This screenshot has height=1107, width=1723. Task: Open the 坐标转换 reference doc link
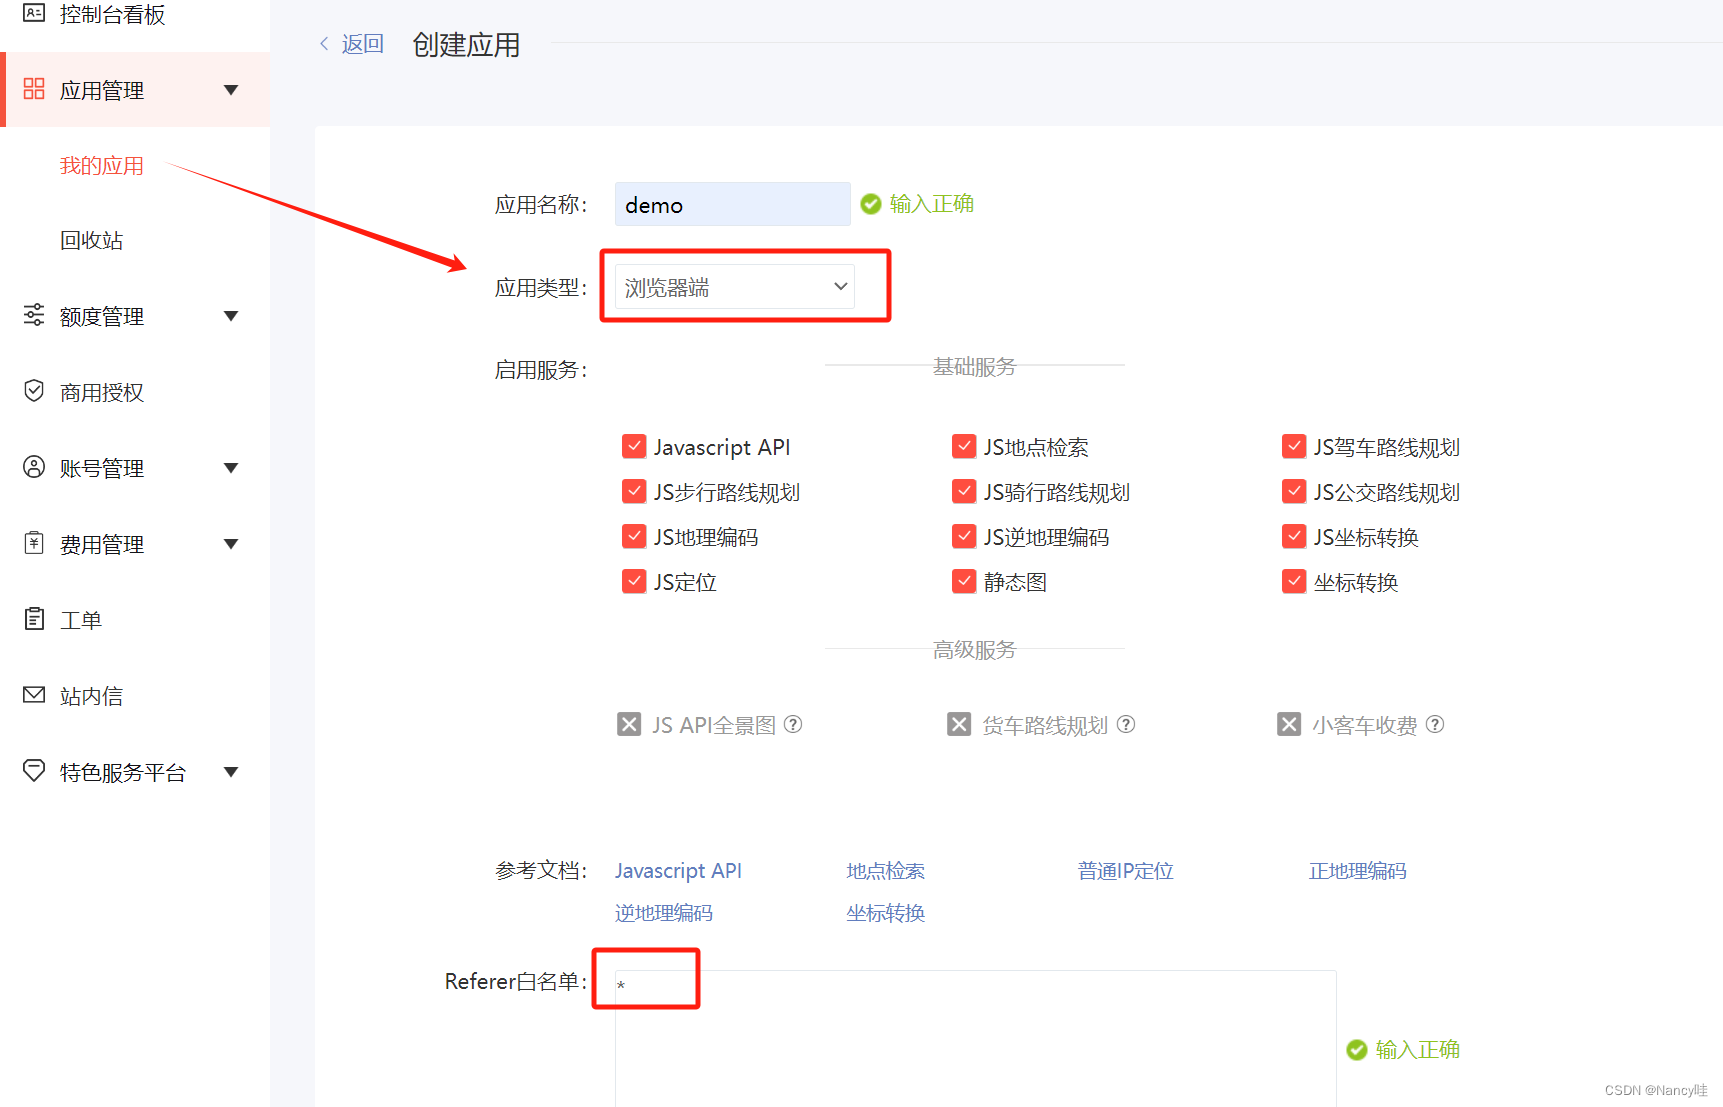(885, 912)
